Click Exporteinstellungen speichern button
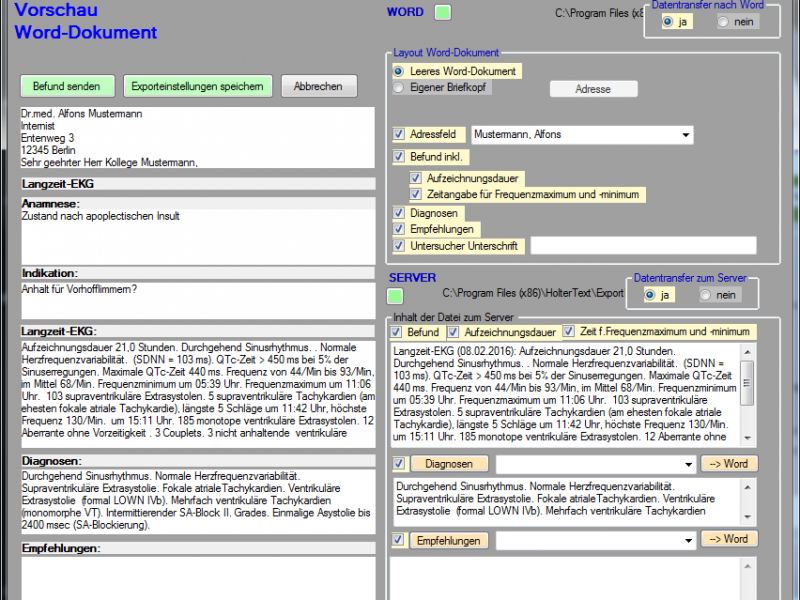The width and height of the screenshot is (800, 600). coord(197,86)
